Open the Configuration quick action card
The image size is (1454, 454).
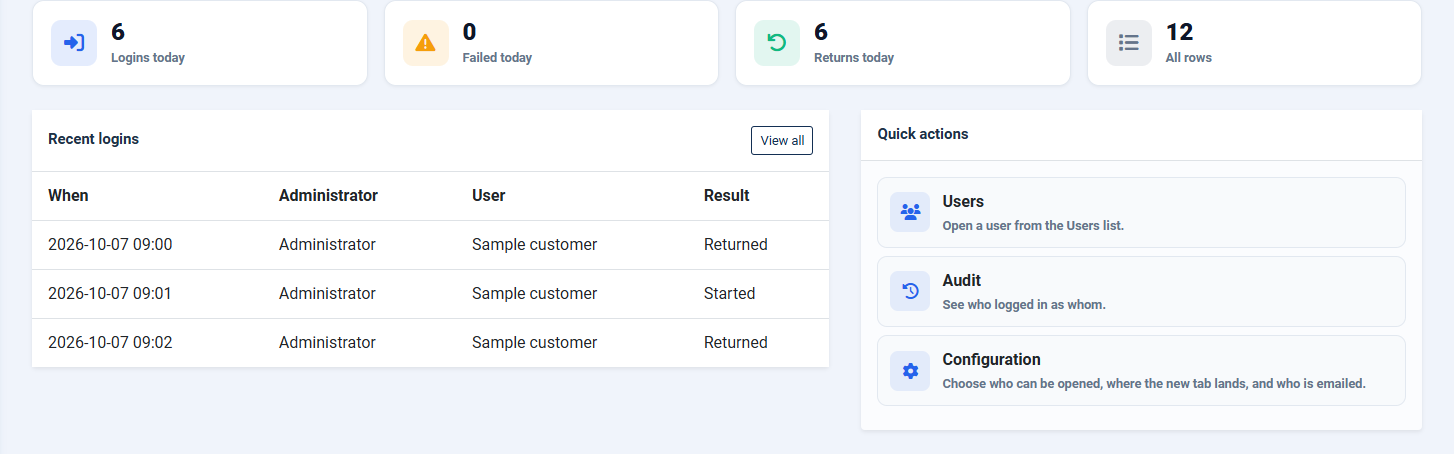pos(1141,370)
